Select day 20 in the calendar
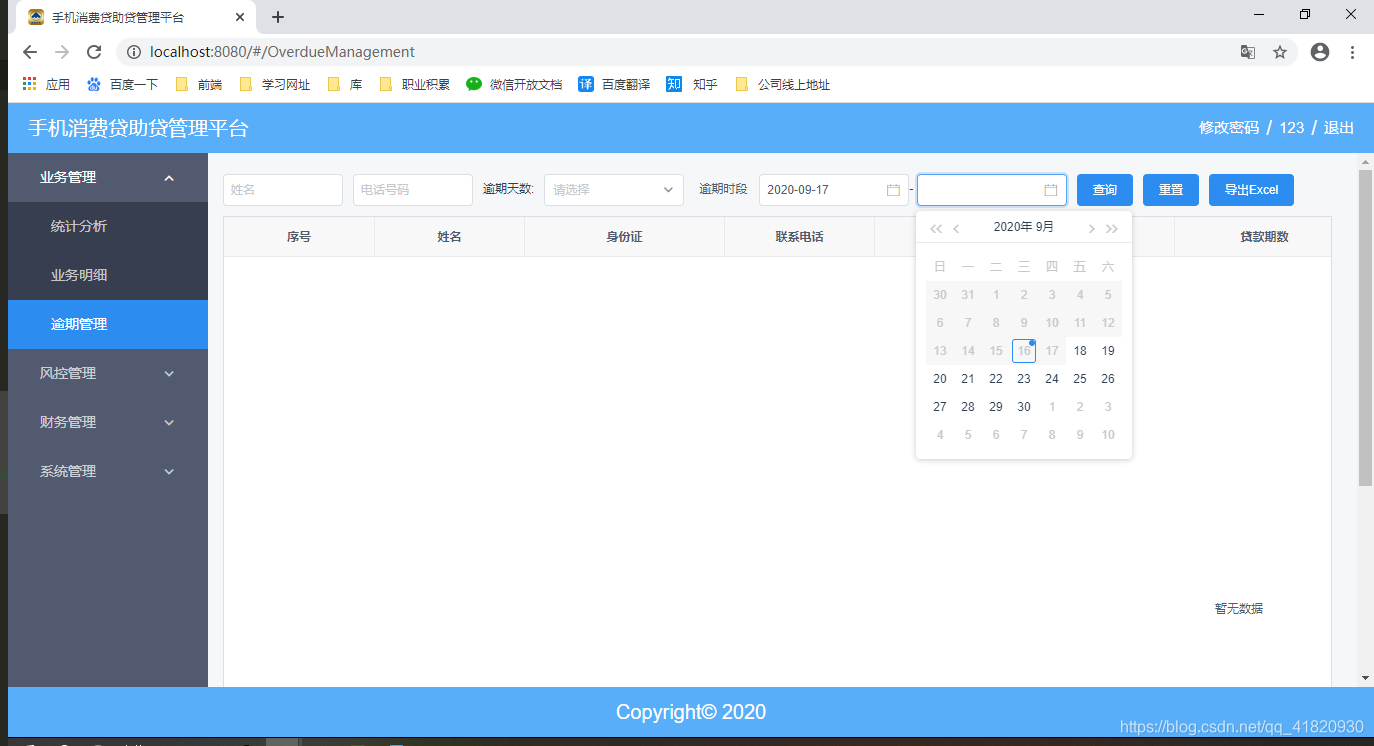 pyautogui.click(x=940, y=379)
